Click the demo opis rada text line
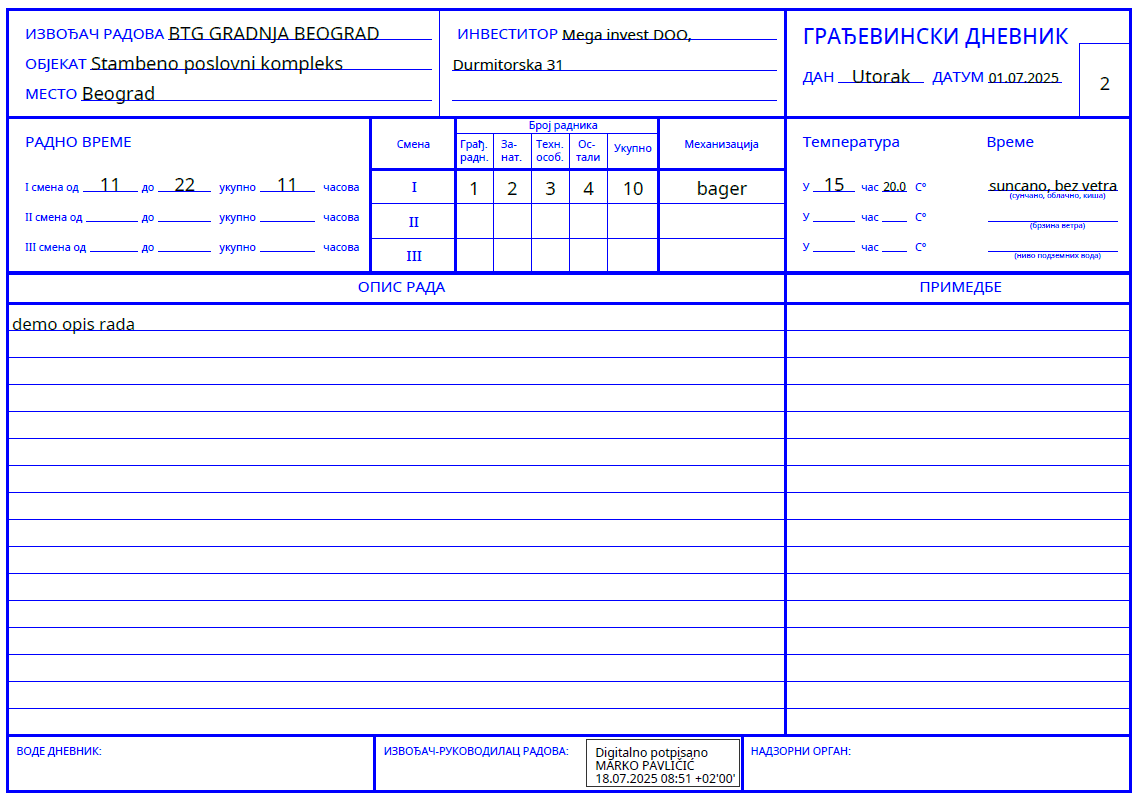This screenshot has height=796, width=1137. 73,324
